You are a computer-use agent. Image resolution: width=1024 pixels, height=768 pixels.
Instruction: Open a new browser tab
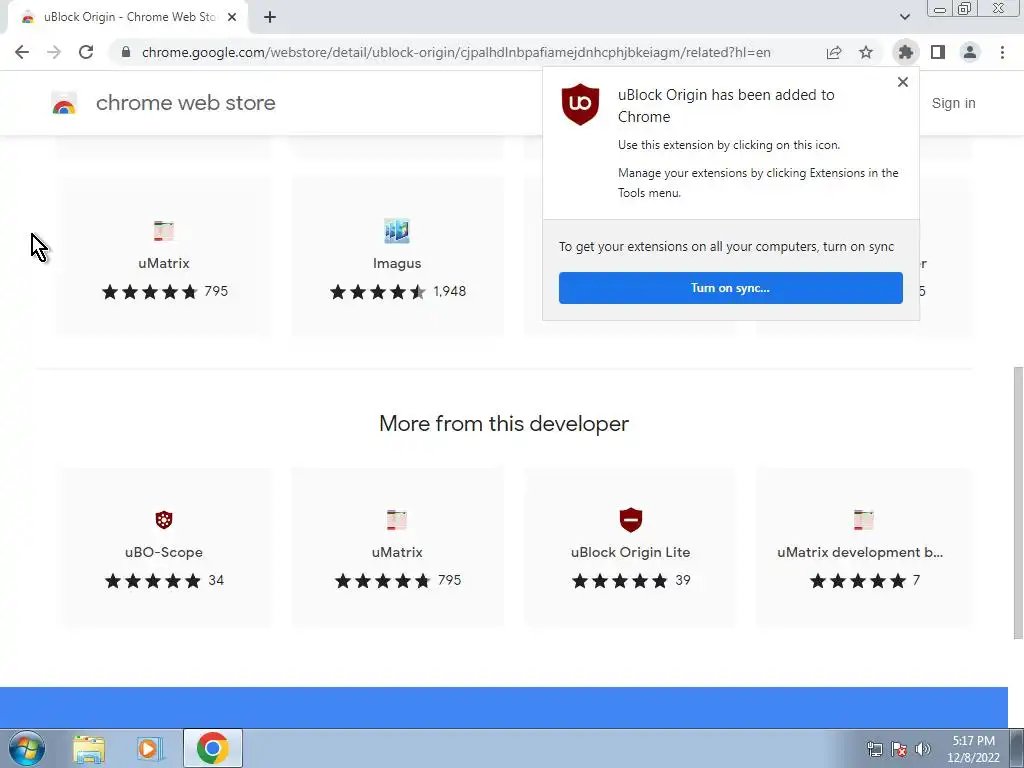point(270,18)
